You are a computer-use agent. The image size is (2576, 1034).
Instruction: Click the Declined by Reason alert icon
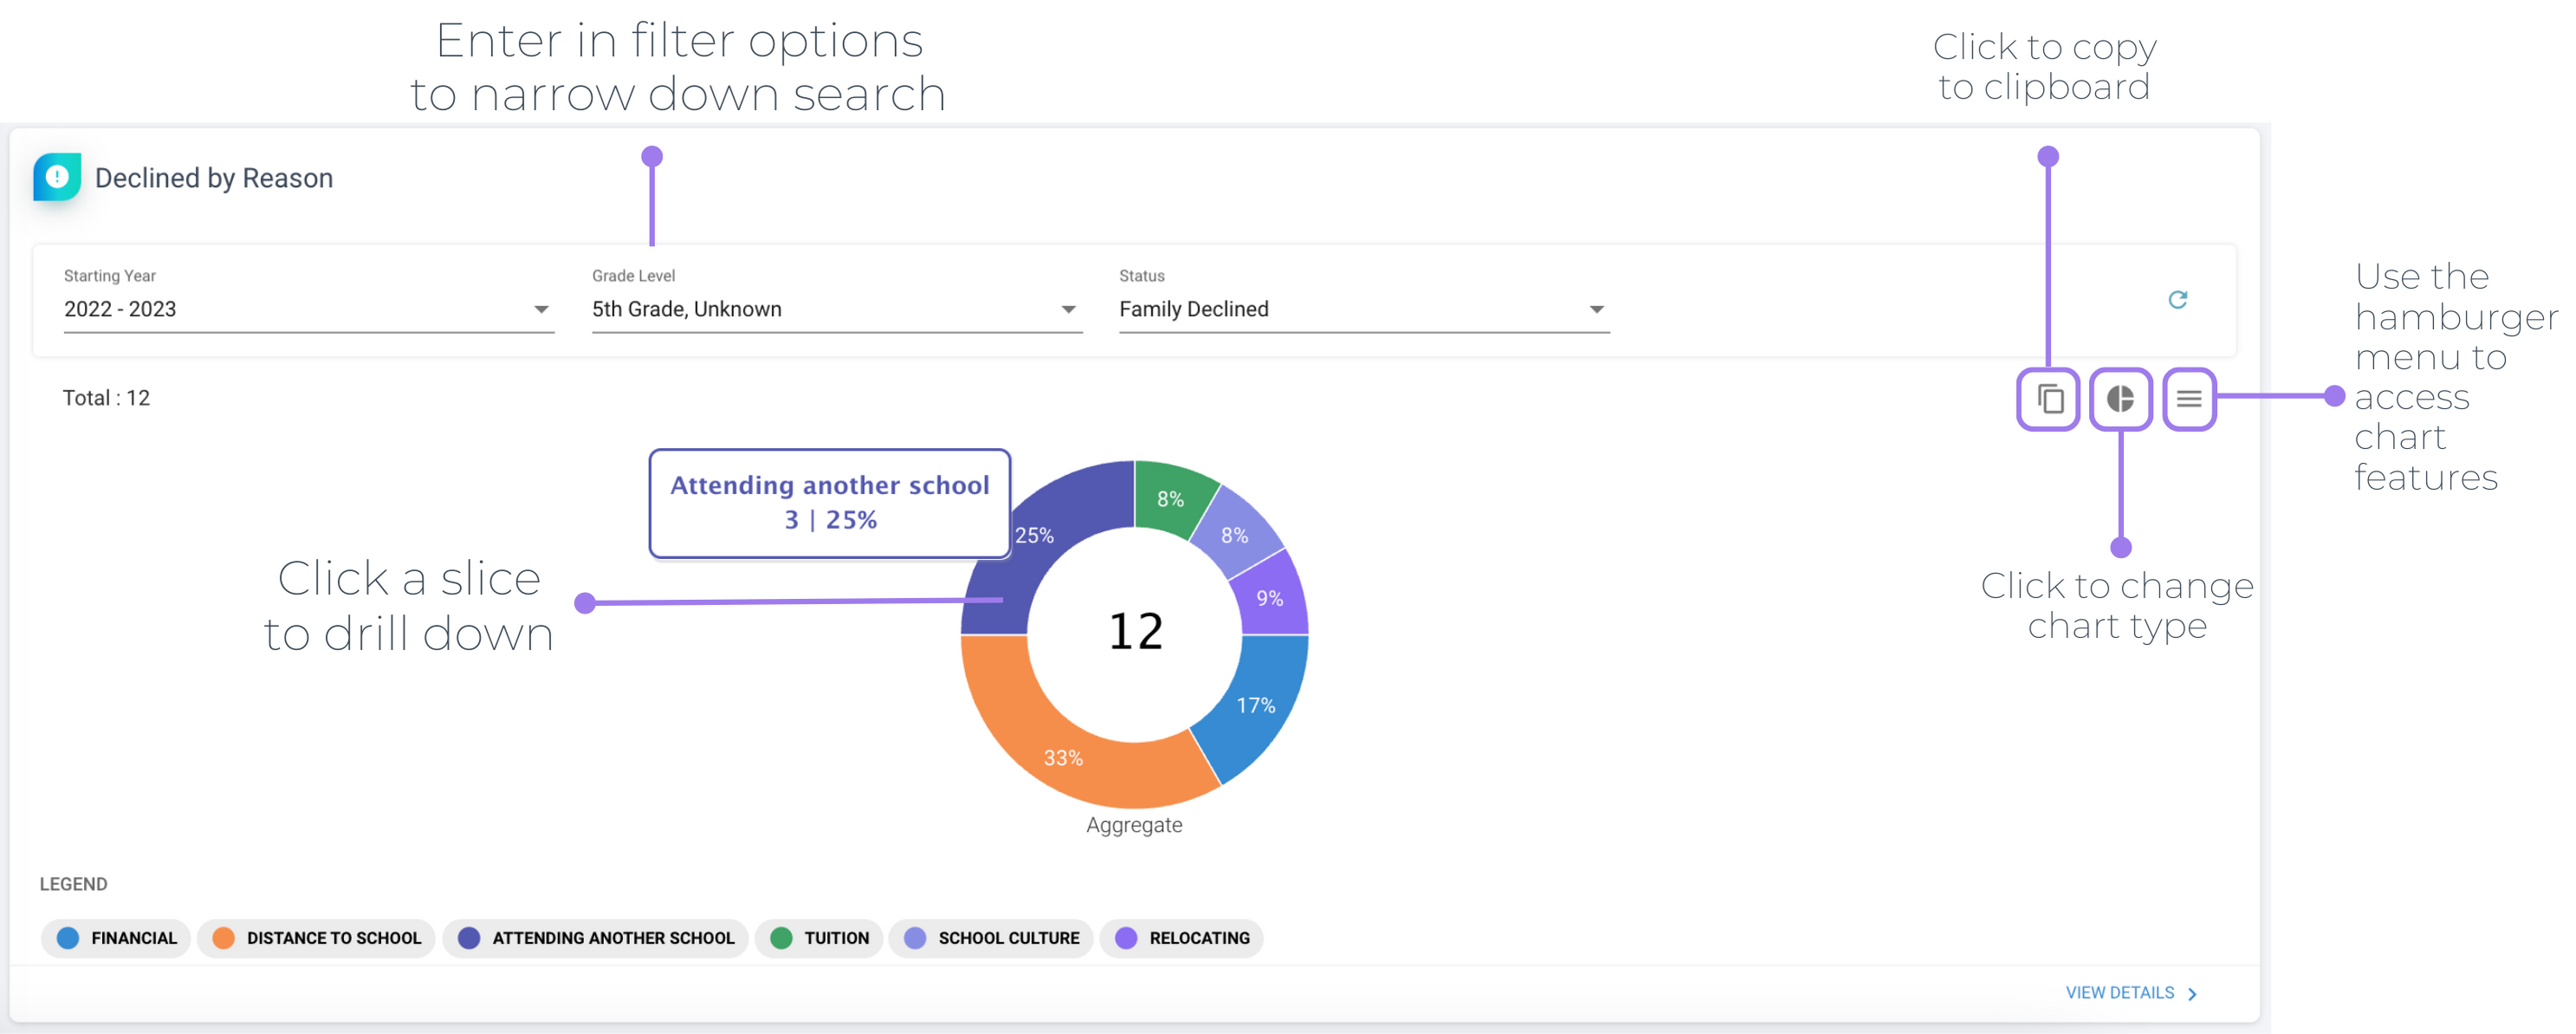(57, 177)
